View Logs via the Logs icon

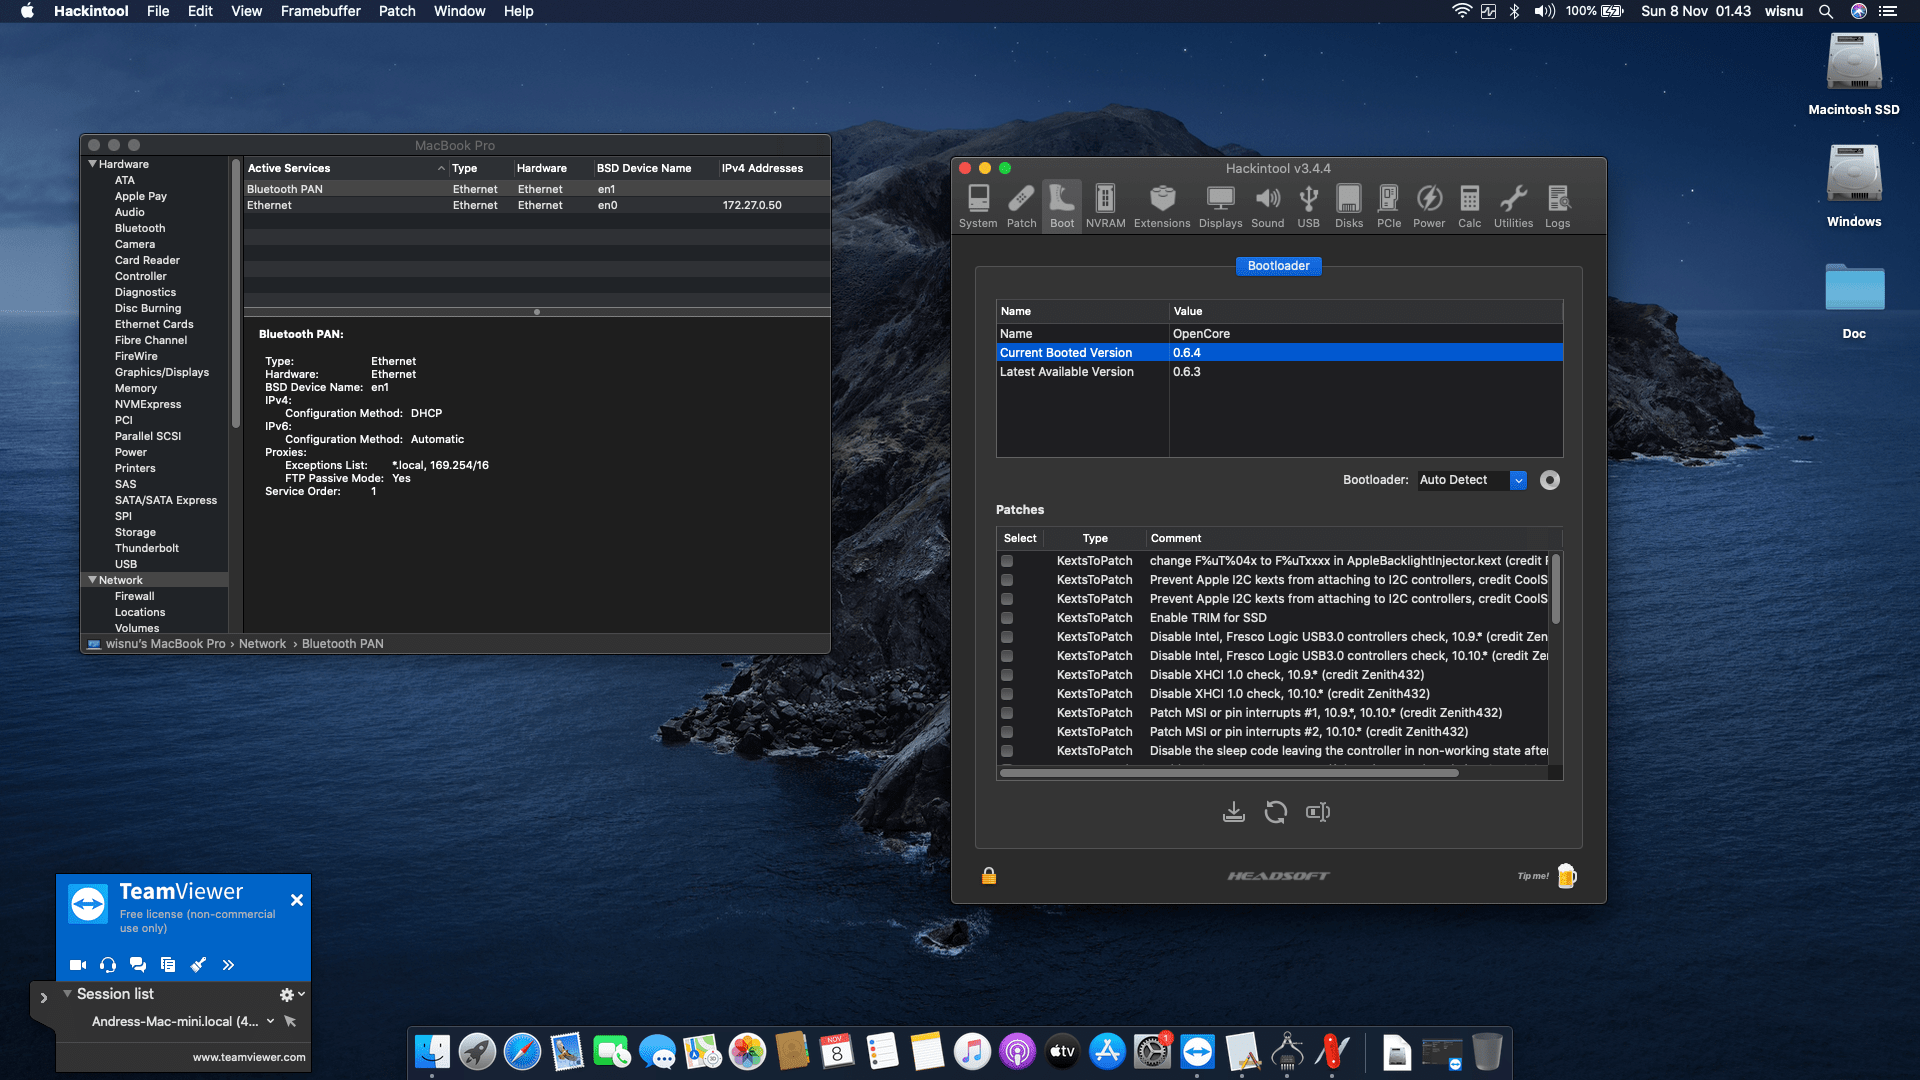pos(1557,205)
